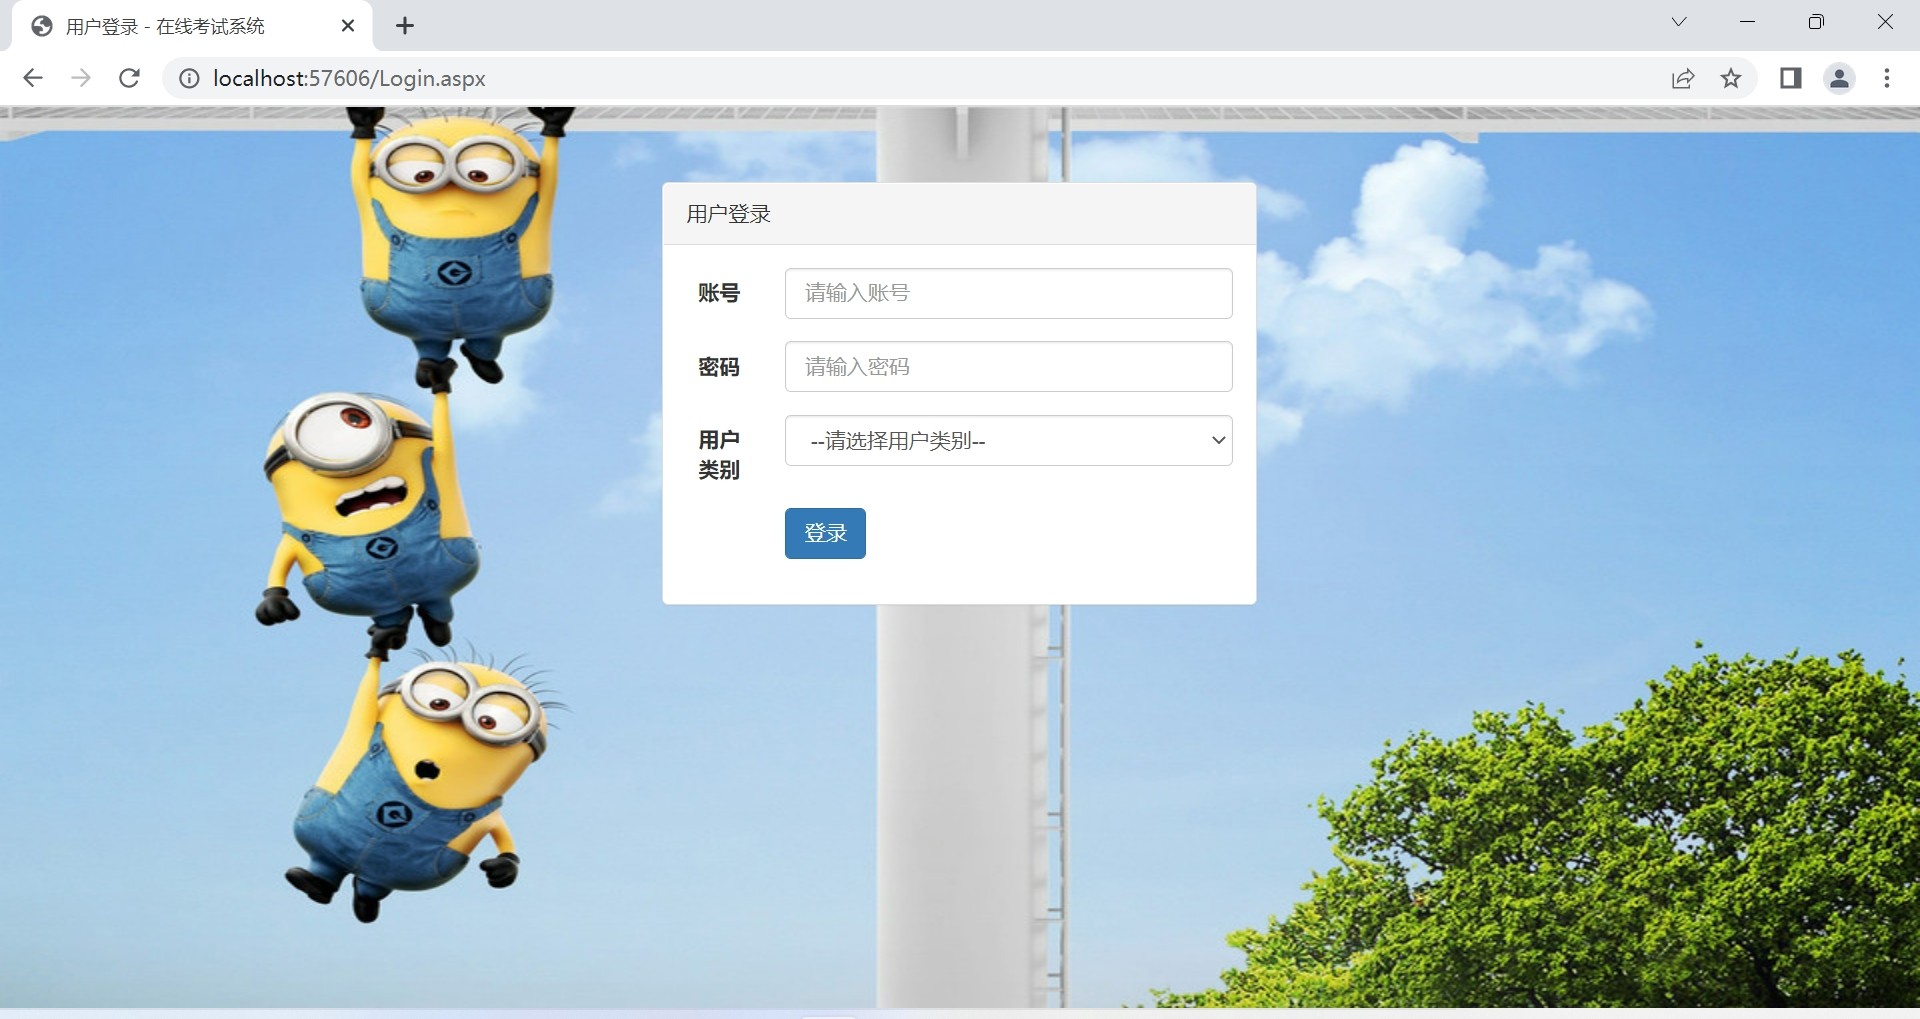This screenshot has width=1920, height=1019.
Task: Close the 用户登录 browser tab
Action: click(x=348, y=26)
